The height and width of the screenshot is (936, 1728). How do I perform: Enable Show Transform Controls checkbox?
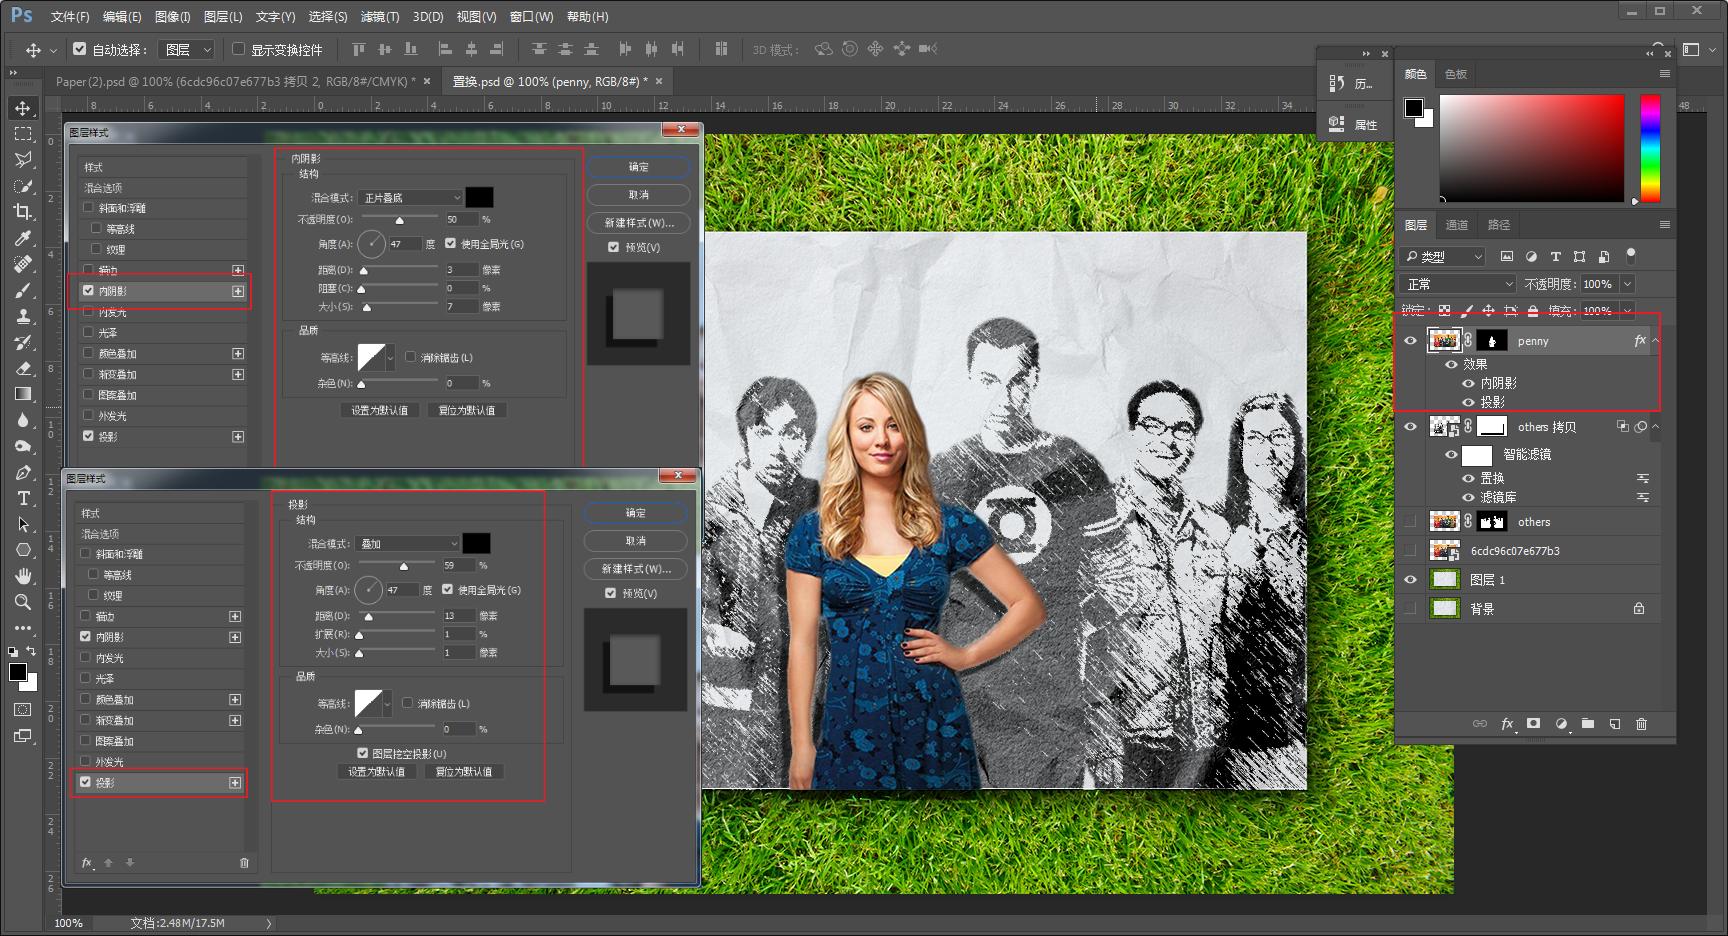238,49
